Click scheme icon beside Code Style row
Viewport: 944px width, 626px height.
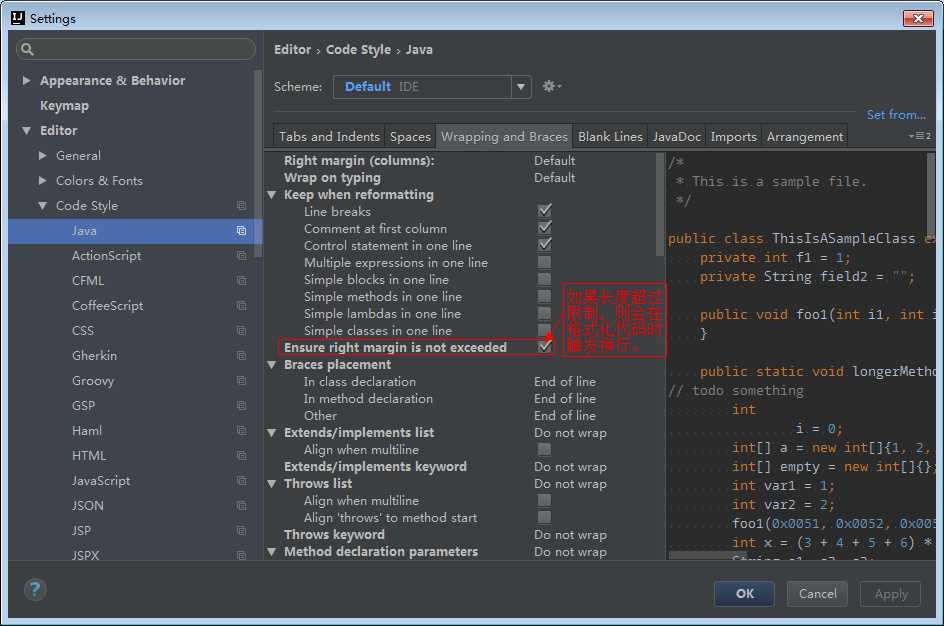pyautogui.click(x=241, y=206)
